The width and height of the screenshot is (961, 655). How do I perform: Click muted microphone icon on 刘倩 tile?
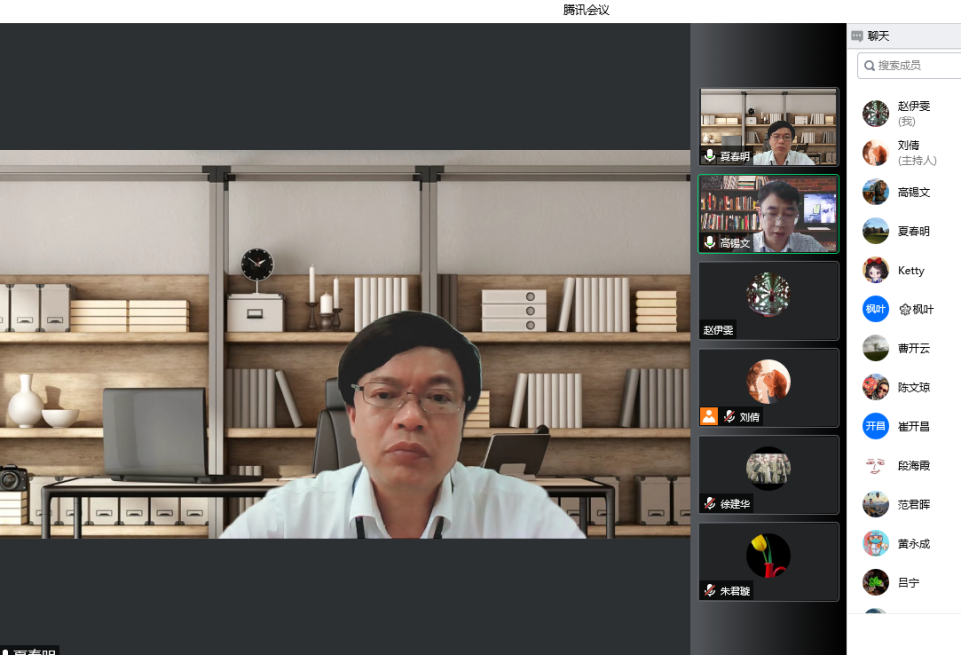729,417
